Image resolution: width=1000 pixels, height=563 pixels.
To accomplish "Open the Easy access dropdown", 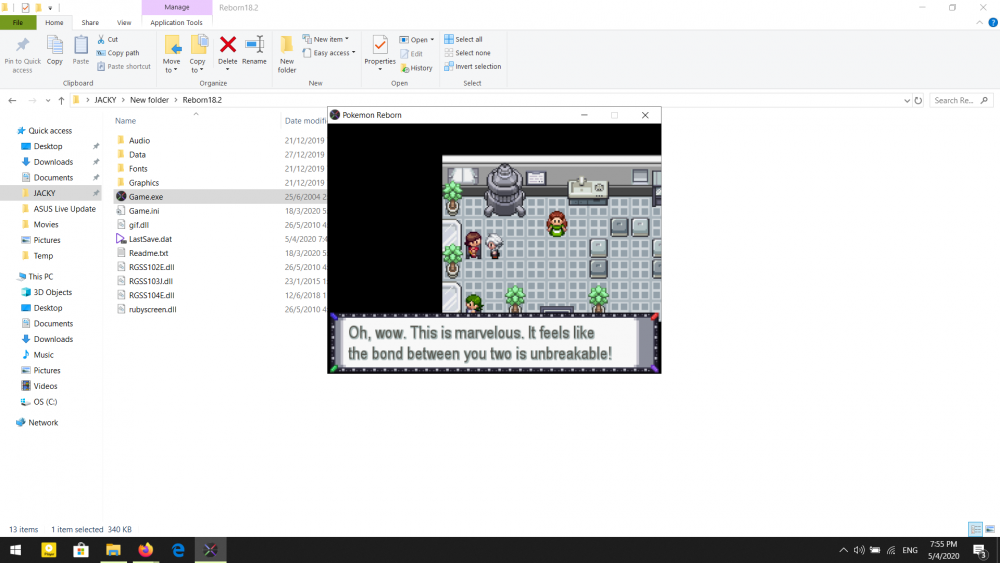I will point(329,53).
